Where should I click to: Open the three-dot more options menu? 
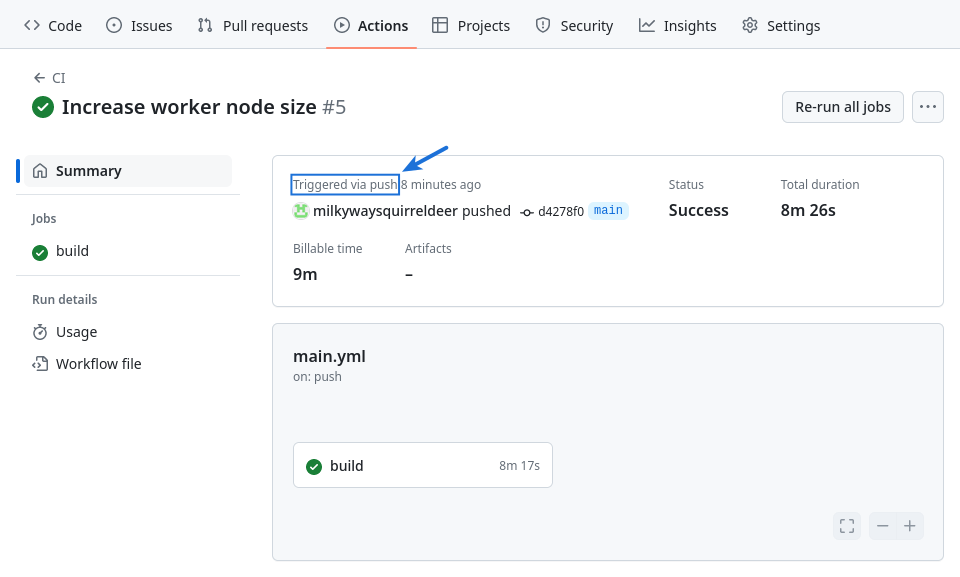928,107
